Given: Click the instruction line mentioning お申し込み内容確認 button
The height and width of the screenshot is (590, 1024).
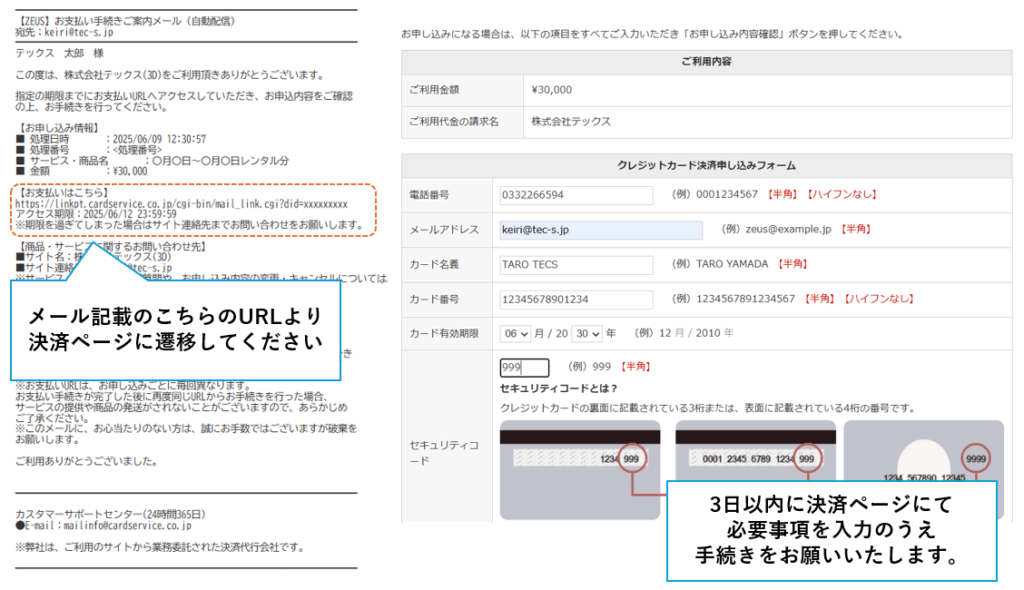Looking at the screenshot, I should [x=652, y=34].
